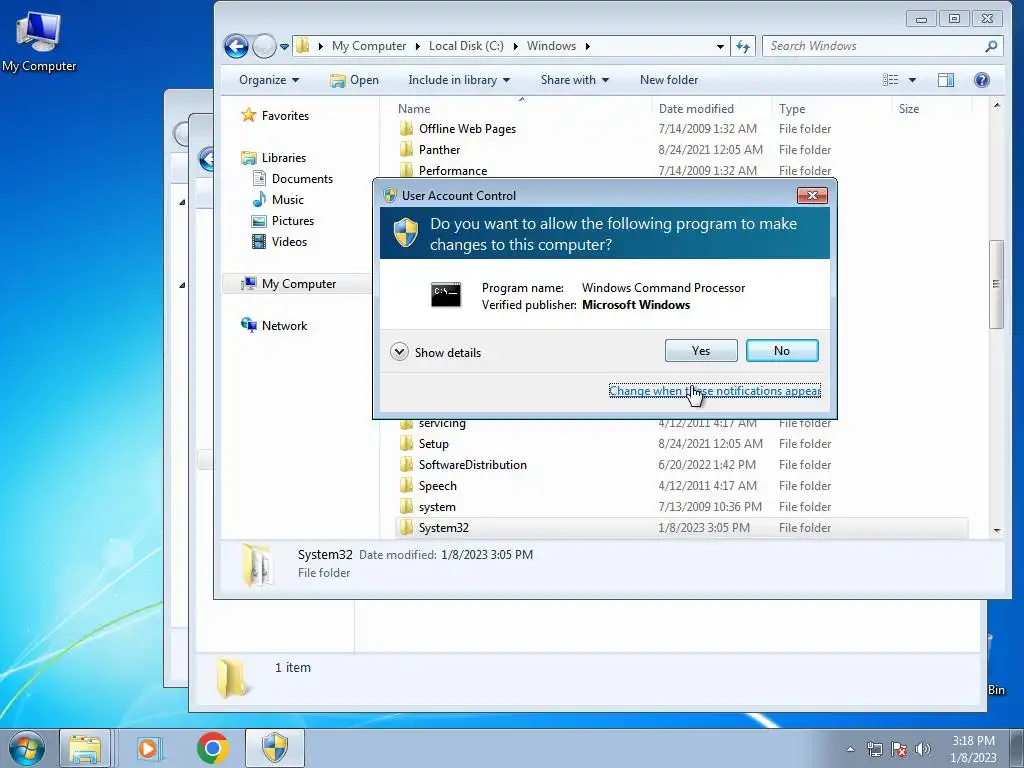
Task: Show hidden tray icons arrow
Action: 850,749
